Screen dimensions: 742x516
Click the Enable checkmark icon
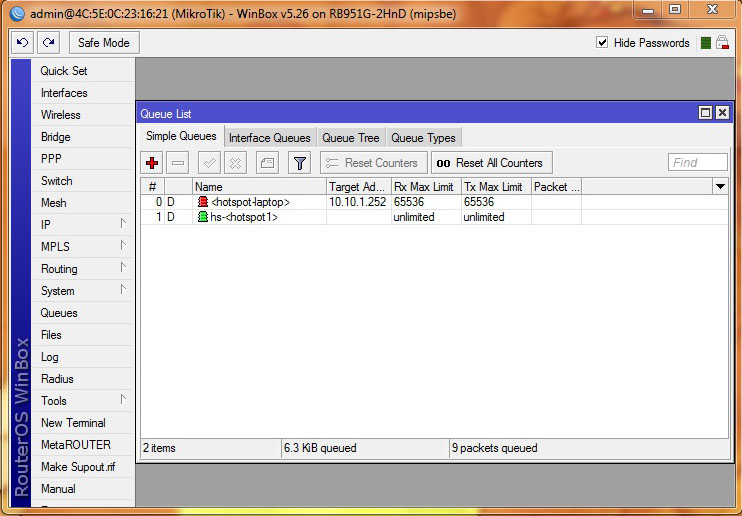[x=209, y=163]
